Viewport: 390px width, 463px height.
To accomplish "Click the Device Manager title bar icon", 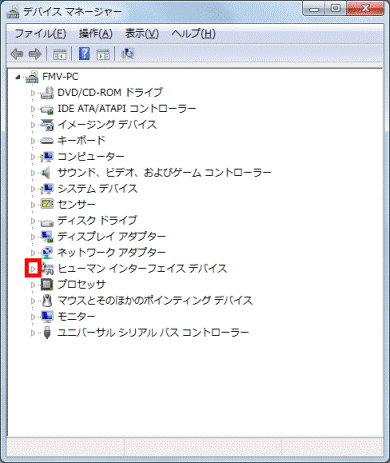I will click(x=13, y=12).
